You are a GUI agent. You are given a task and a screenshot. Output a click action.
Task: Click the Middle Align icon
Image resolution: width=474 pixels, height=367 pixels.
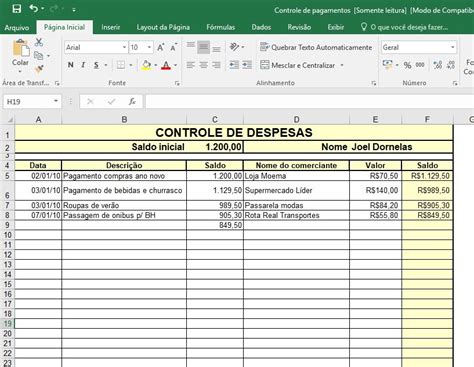click(x=203, y=47)
